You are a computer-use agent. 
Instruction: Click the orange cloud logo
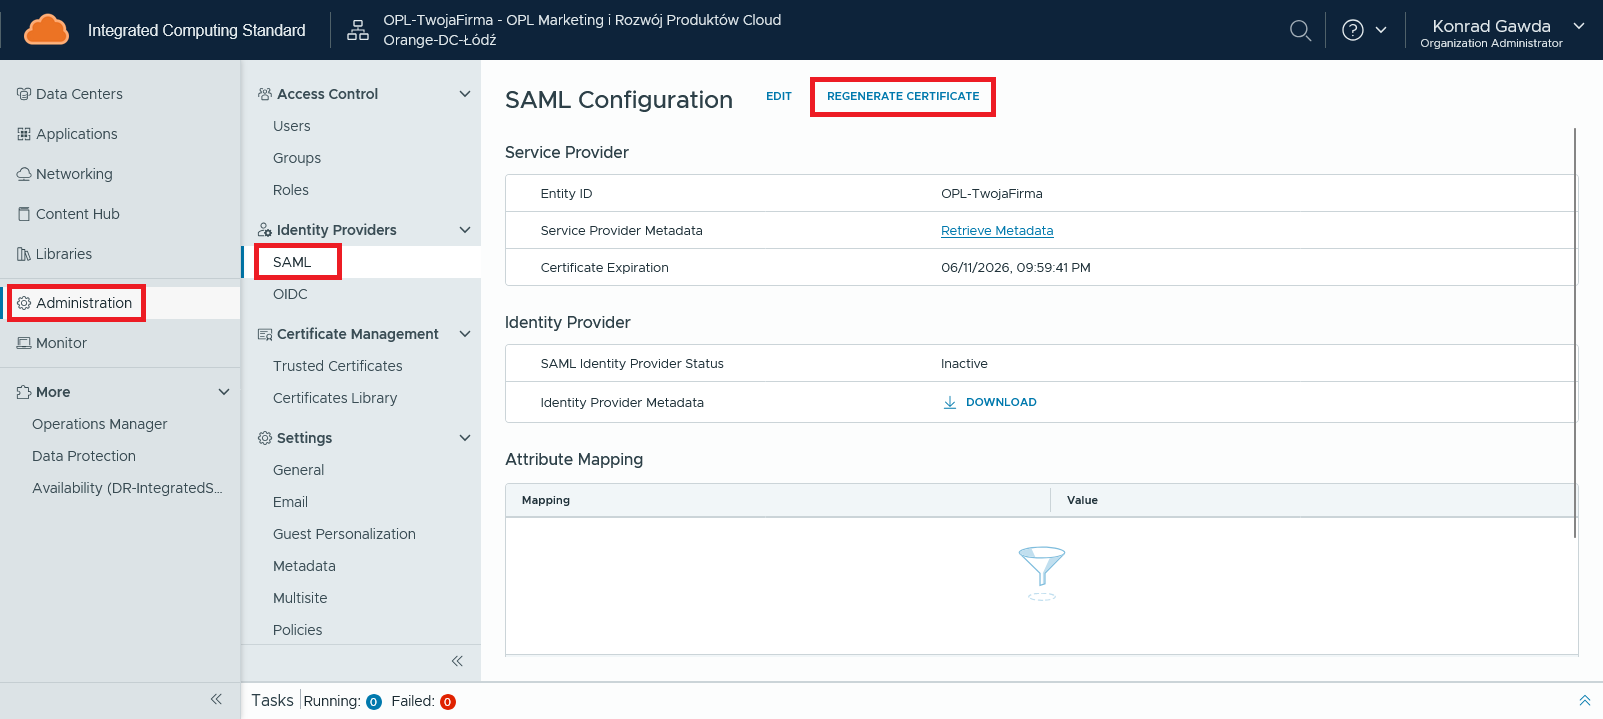[46, 30]
